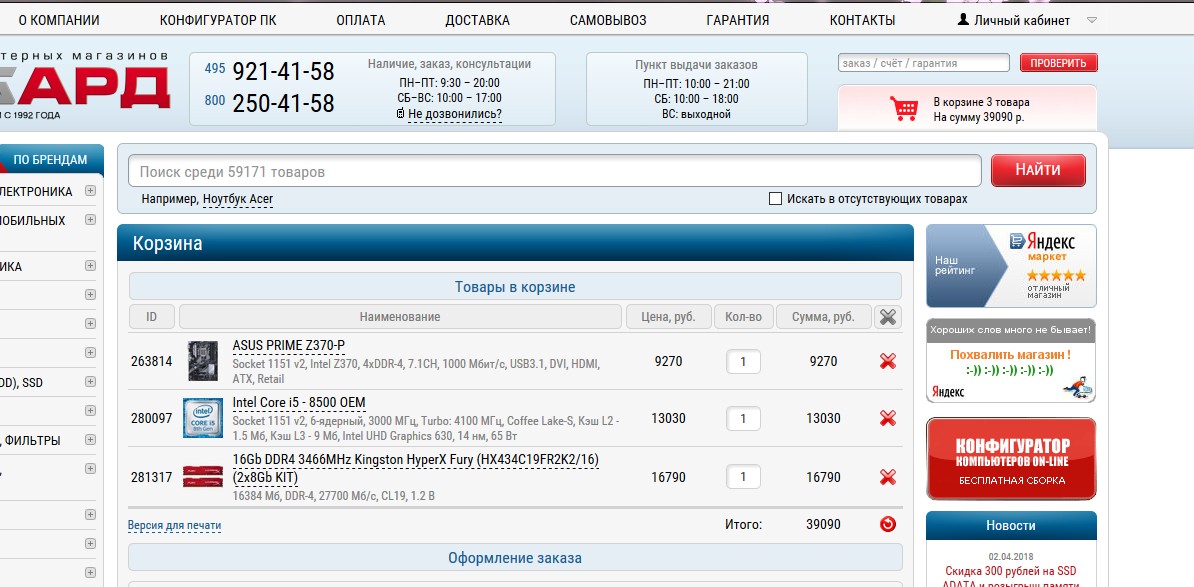Expand the Электроника category plus sign

(x=90, y=191)
